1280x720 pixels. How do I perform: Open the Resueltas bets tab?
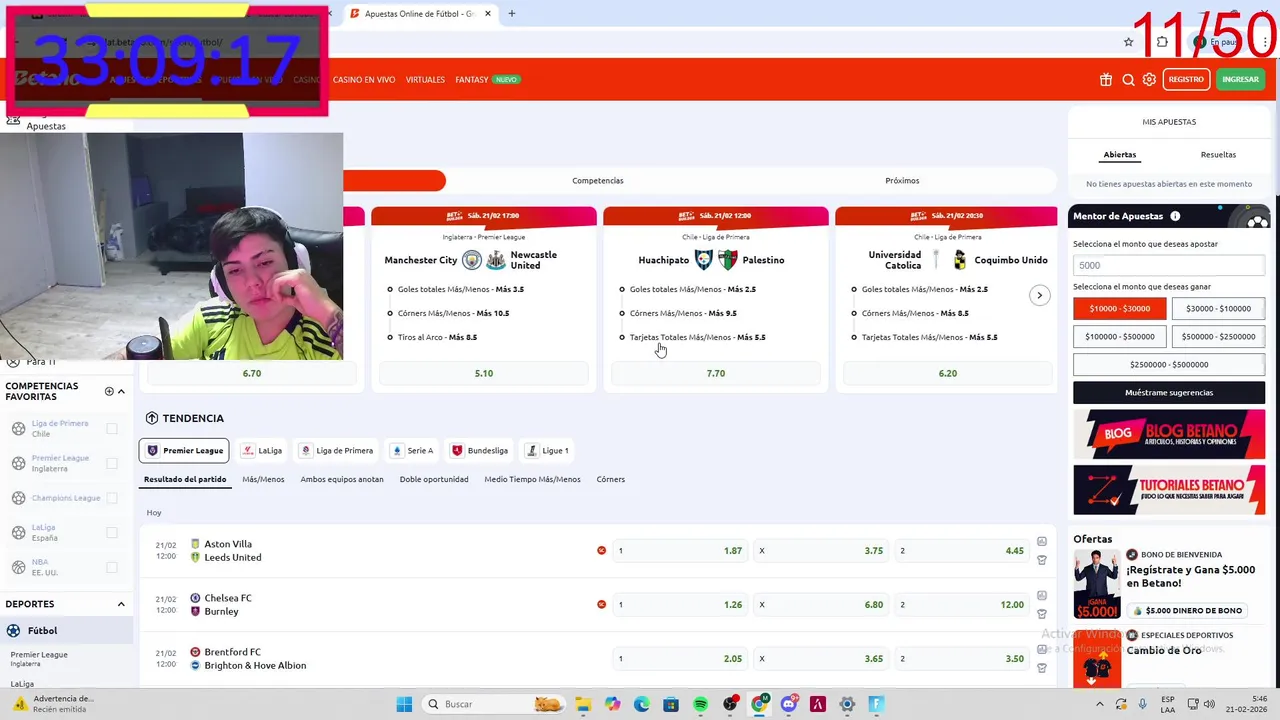pos(1218,155)
